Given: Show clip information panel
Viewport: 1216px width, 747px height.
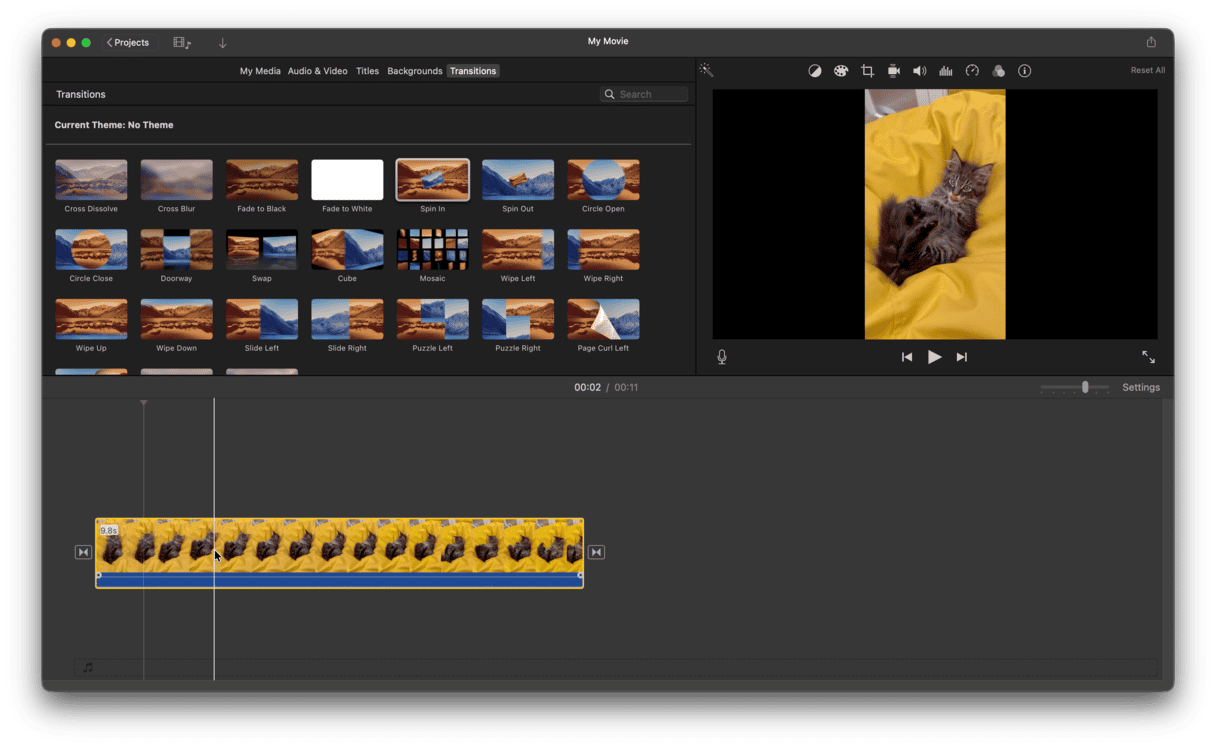Looking at the screenshot, I should click(1024, 71).
